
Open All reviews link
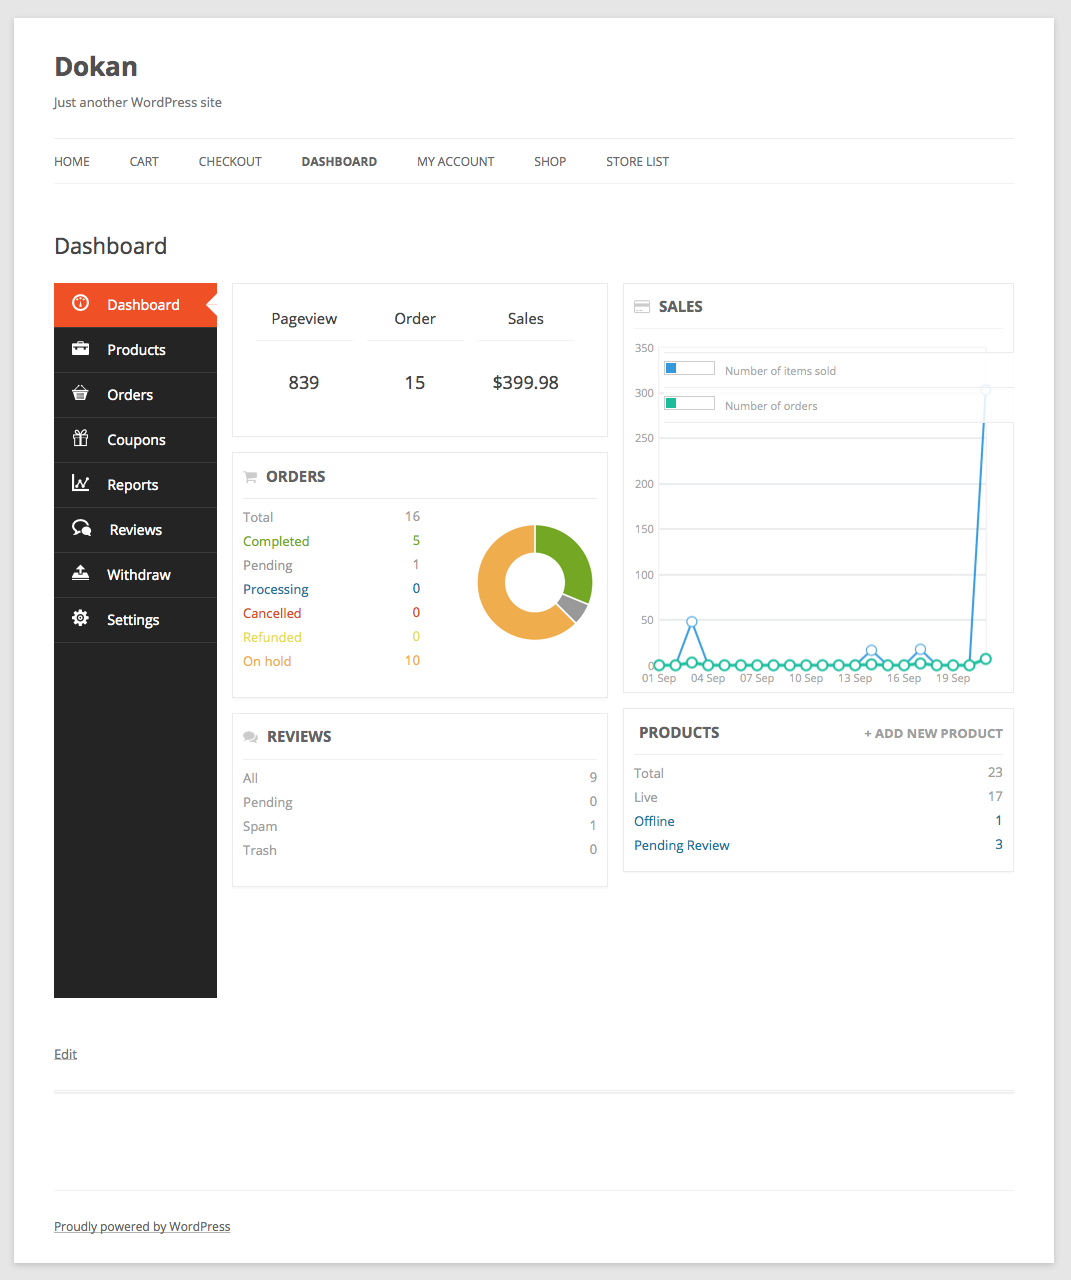250,778
